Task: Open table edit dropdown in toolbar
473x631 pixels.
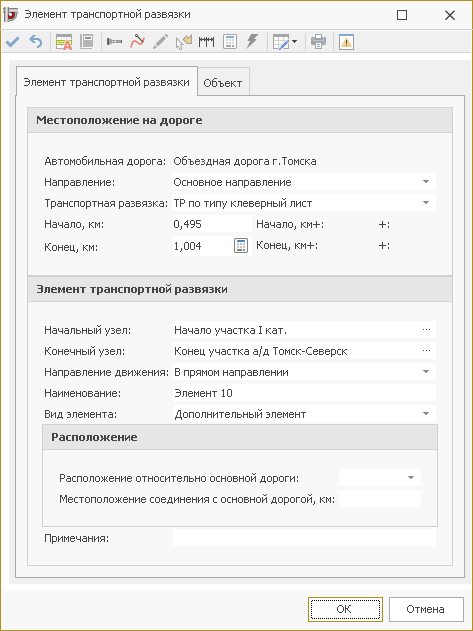Action: 285,41
